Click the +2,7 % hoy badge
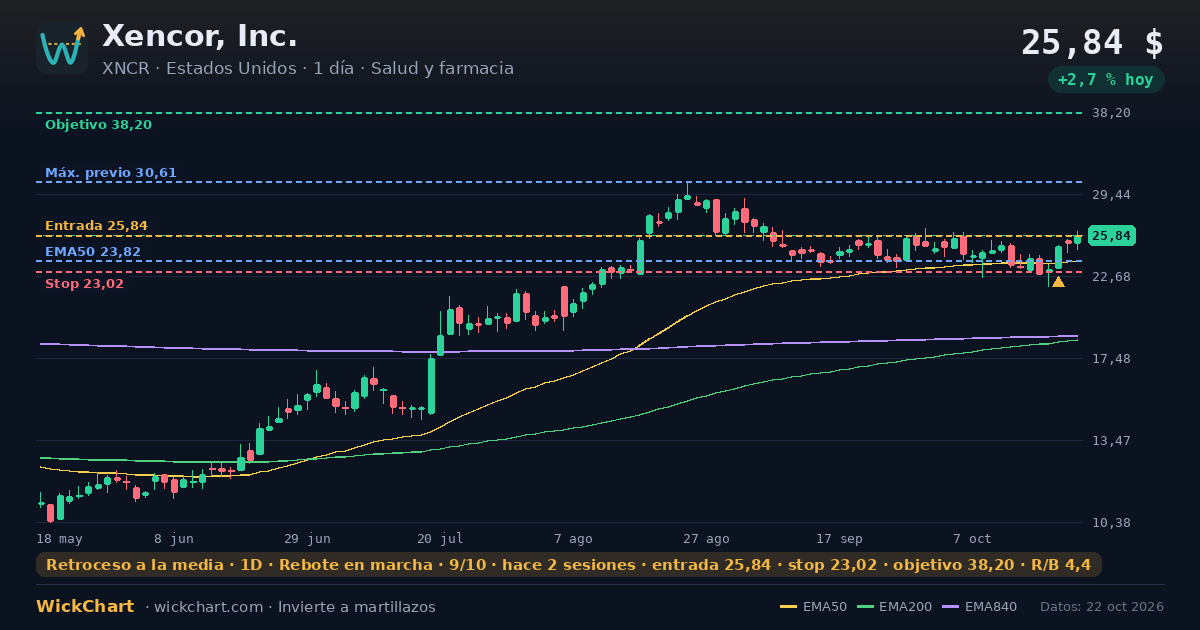The height and width of the screenshot is (630, 1200). [1106, 80]
